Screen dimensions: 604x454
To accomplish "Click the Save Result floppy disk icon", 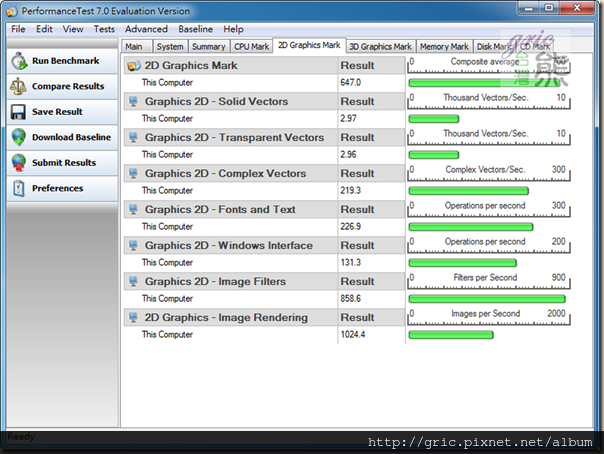I will (x=18, y=112).
